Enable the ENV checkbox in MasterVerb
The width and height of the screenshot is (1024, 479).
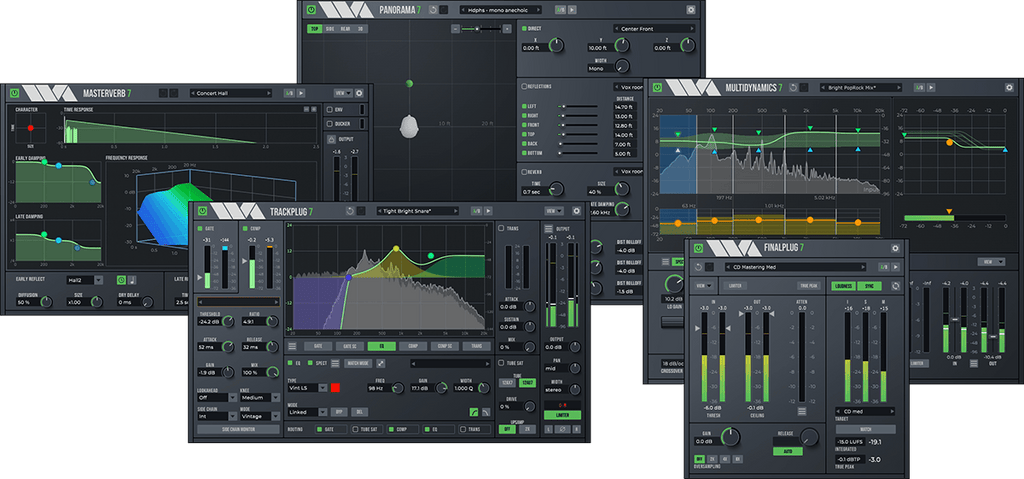pos(330,109)
